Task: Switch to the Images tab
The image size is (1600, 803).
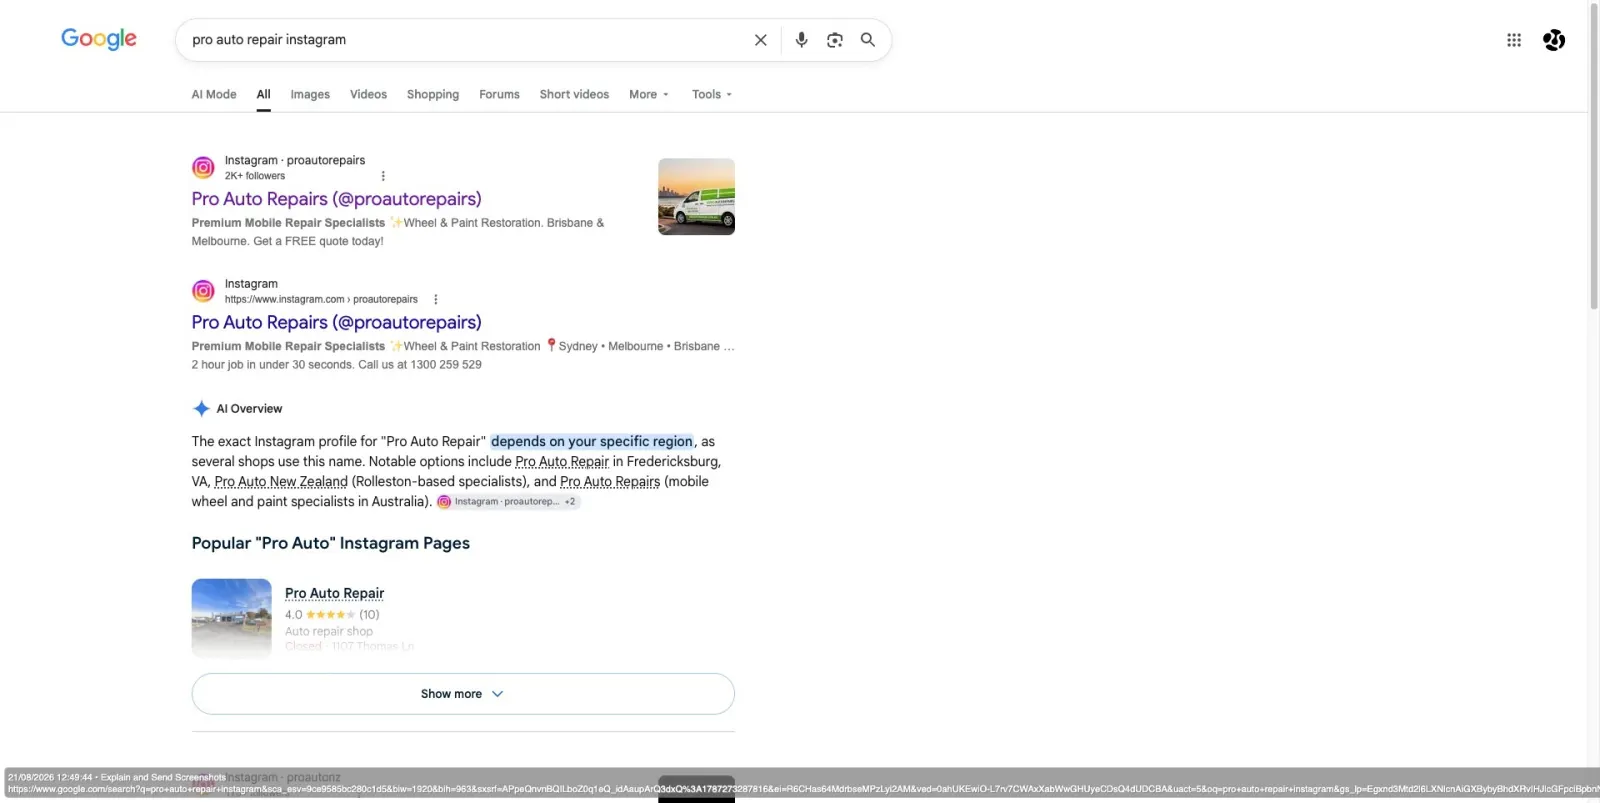Action: pyautogui.click(x=310, y=94)
